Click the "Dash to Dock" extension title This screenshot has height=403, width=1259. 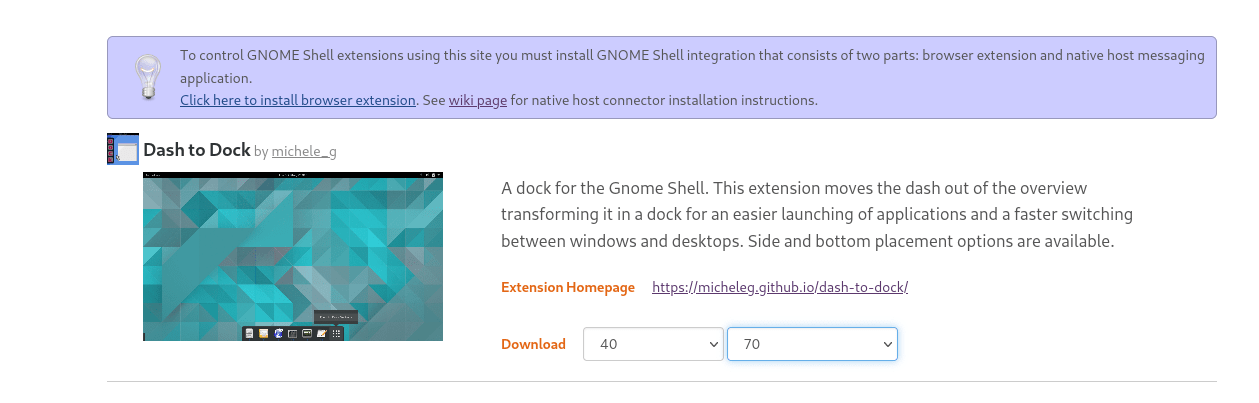(197, 150)
